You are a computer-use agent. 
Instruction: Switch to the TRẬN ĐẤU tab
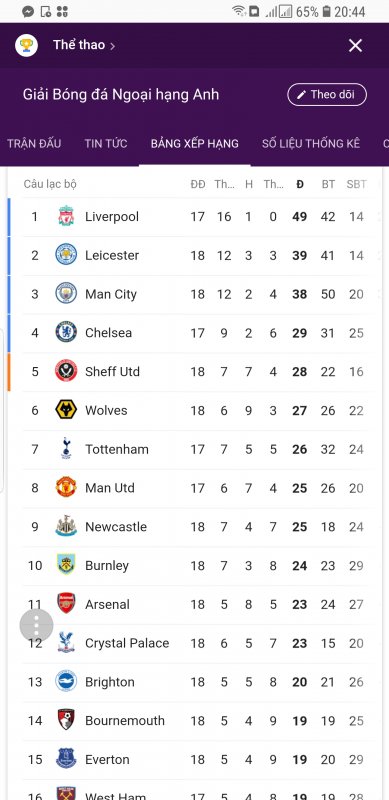click(x=34, y=143)
